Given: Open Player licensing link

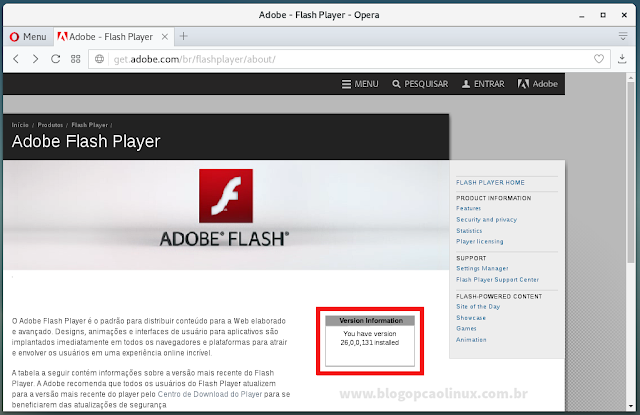Looking at the screenshot, I should point(480,242).
